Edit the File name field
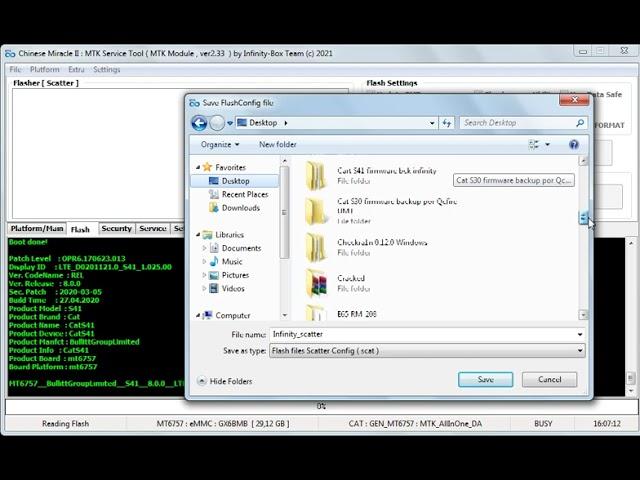The width and height of the screenshot is (640, 480). click(x=422, y=334)
